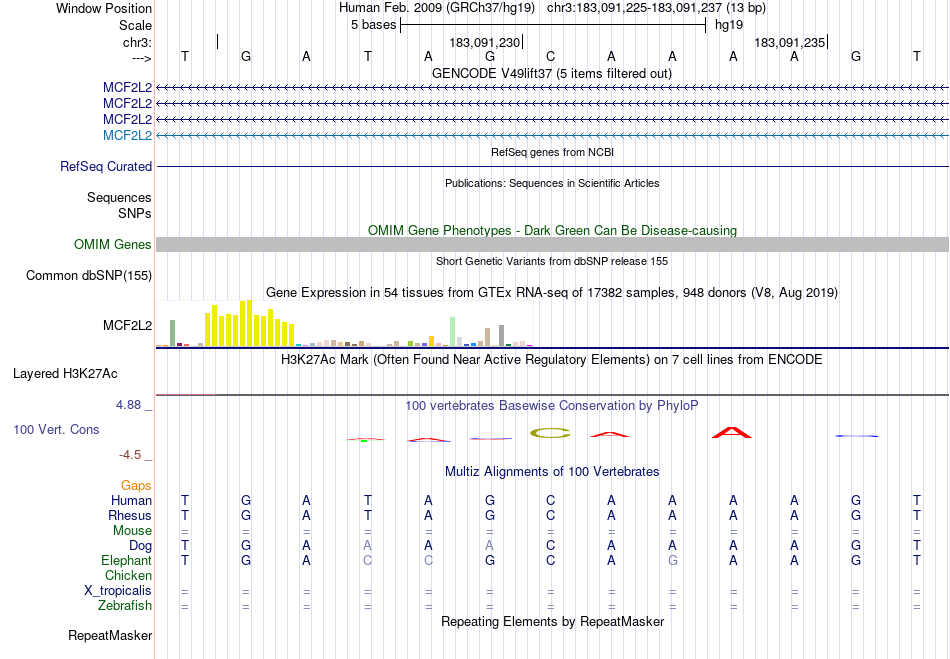Click 'Publications: Sequences in Scientific Articles' title
The width and height of the screenshot is (950, 659).
pyautogui.click(x=552, y=183)
